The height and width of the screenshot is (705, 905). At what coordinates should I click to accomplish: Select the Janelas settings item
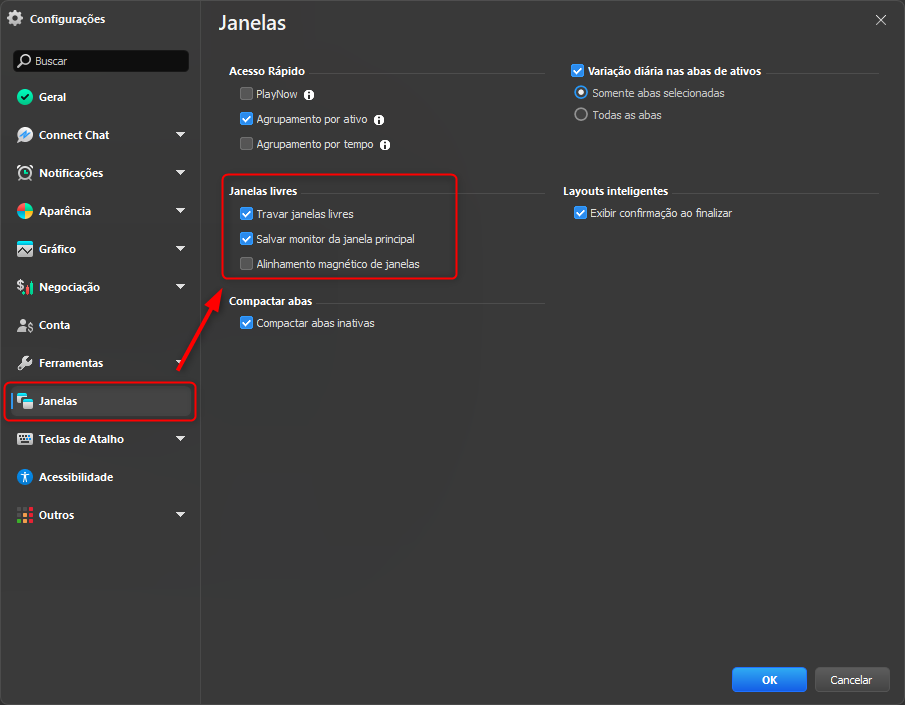[x=101, y=401]
